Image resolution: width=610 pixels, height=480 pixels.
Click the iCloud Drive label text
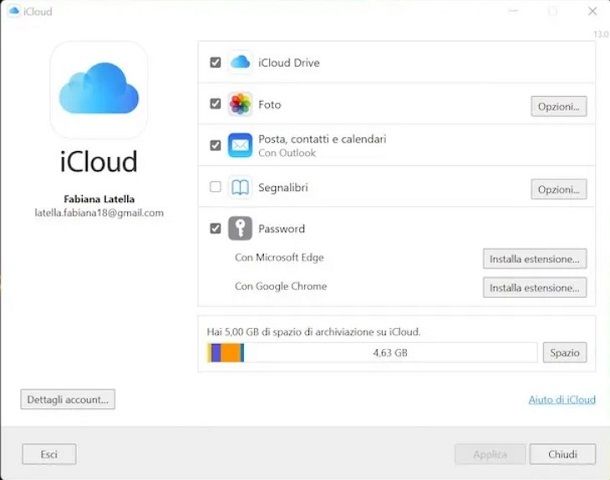[289, 63]
